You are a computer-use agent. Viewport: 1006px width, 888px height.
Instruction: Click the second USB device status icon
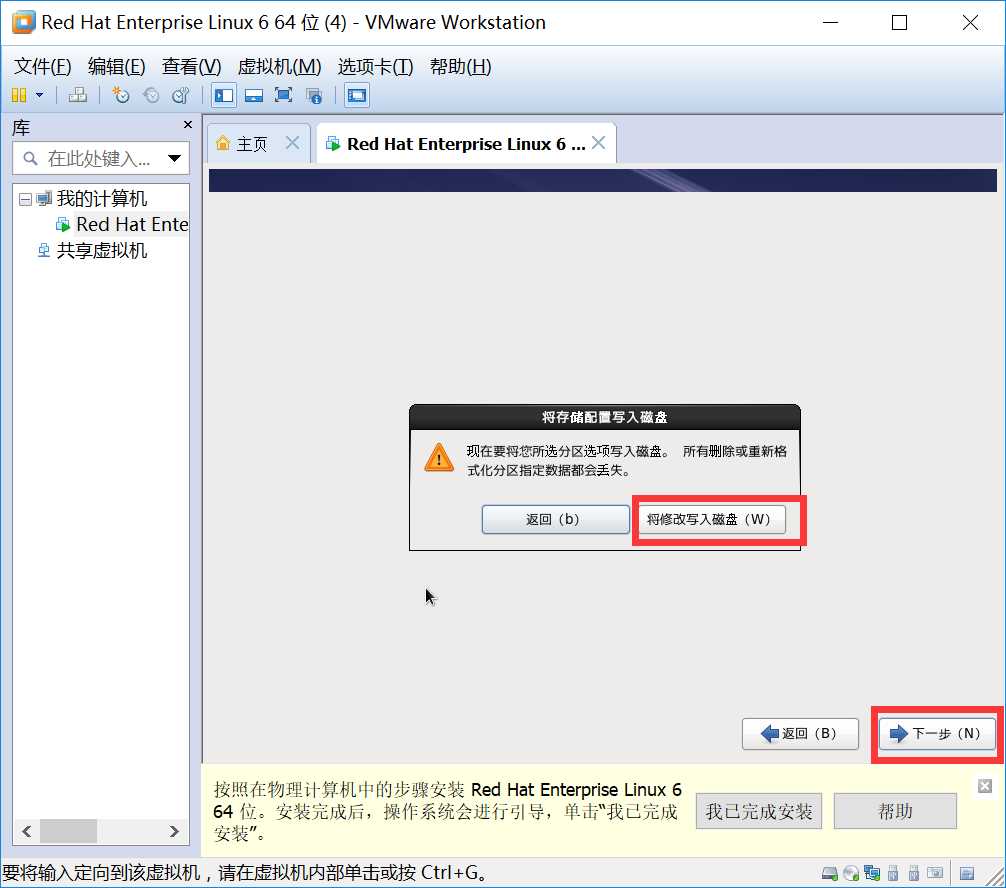click(x=914, y=873)
